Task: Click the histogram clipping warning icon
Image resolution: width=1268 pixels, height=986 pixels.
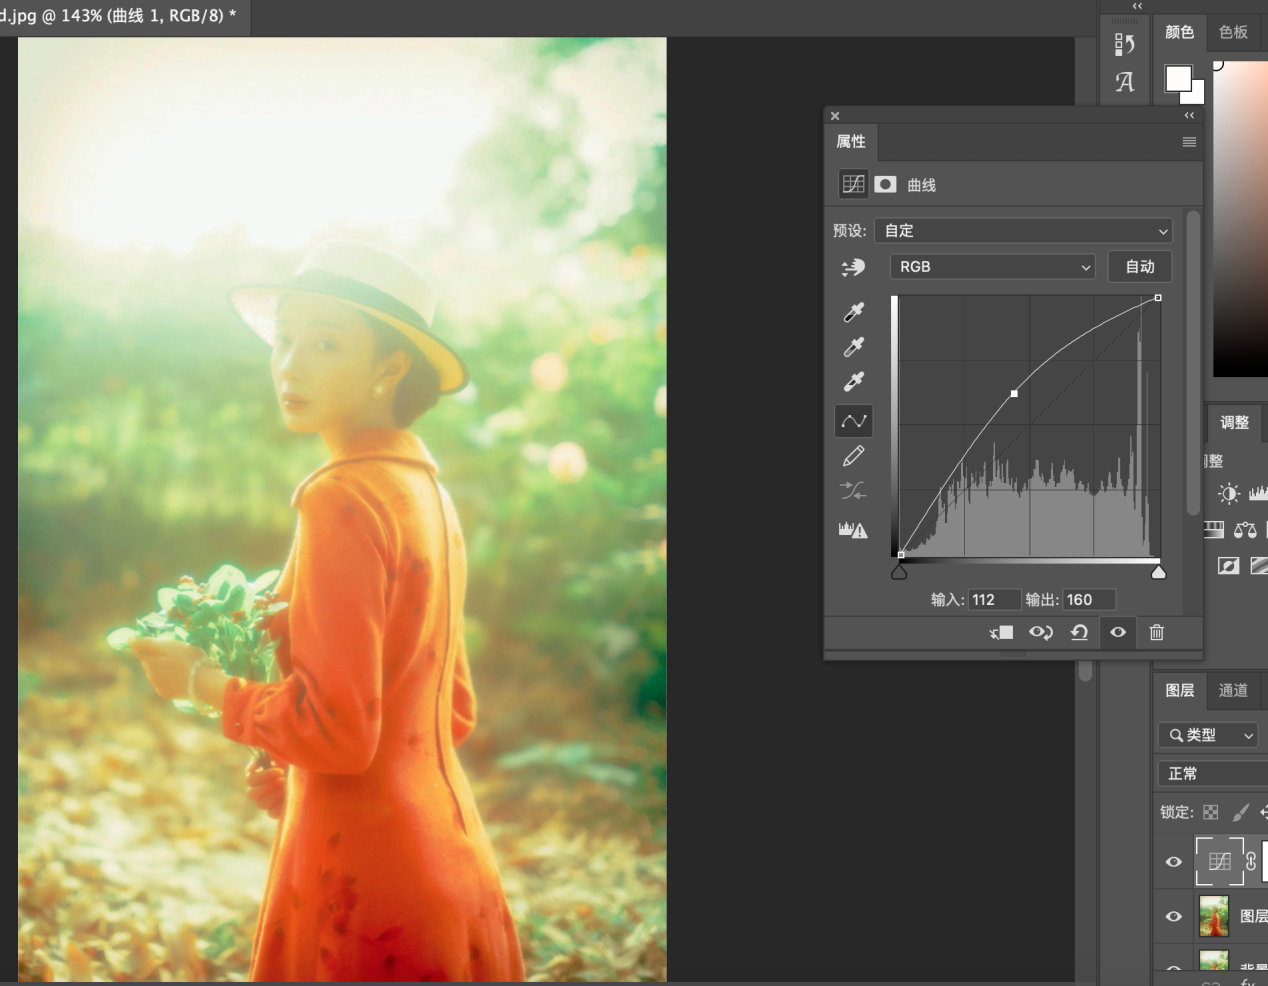Action: click(853, 529)
